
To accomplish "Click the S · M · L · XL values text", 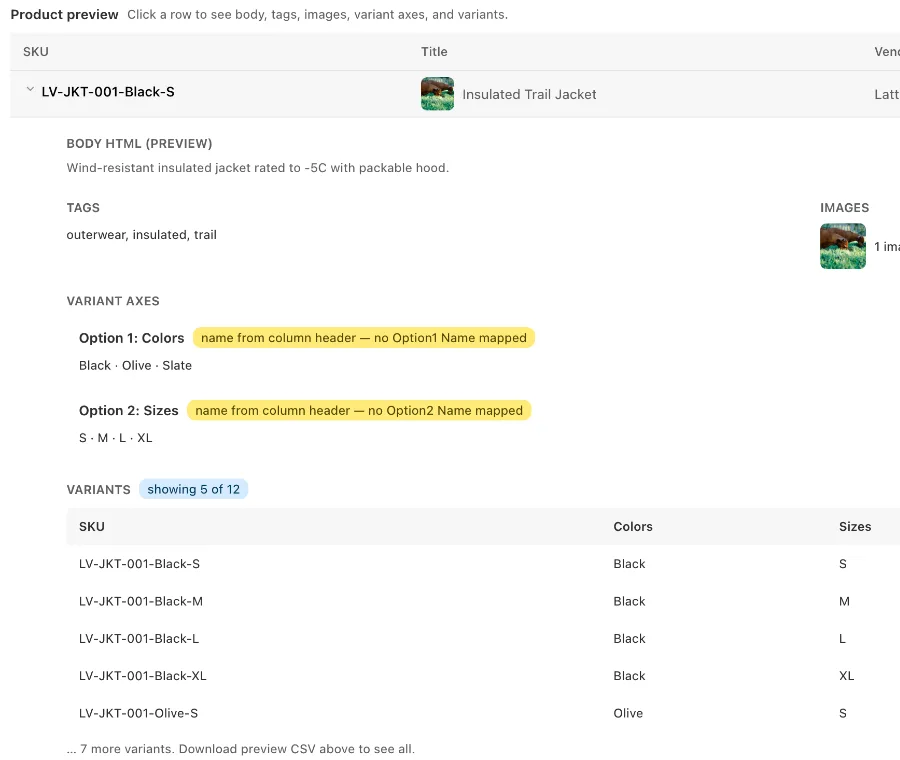I will click(x=115, y=438).
